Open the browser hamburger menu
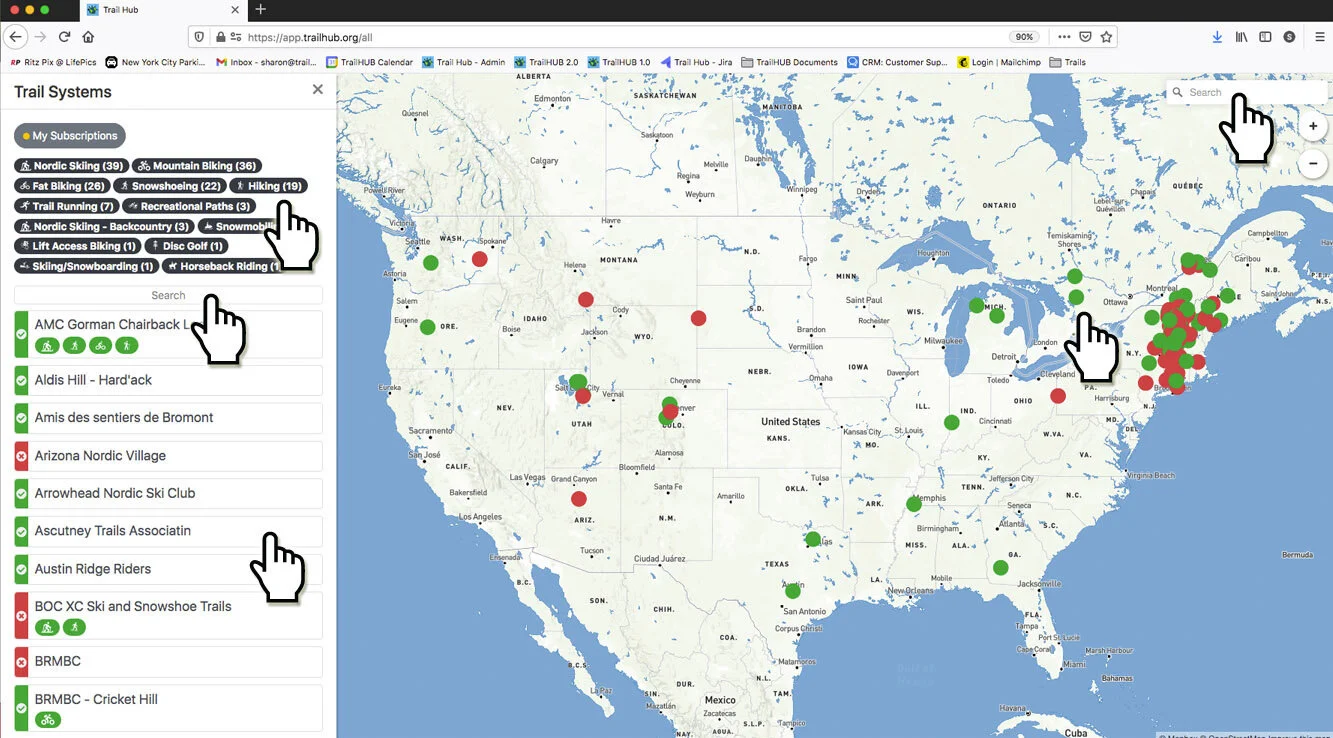Viewport: 1333px width, 738px height. pyautogui.click(x=1318, y=36)
